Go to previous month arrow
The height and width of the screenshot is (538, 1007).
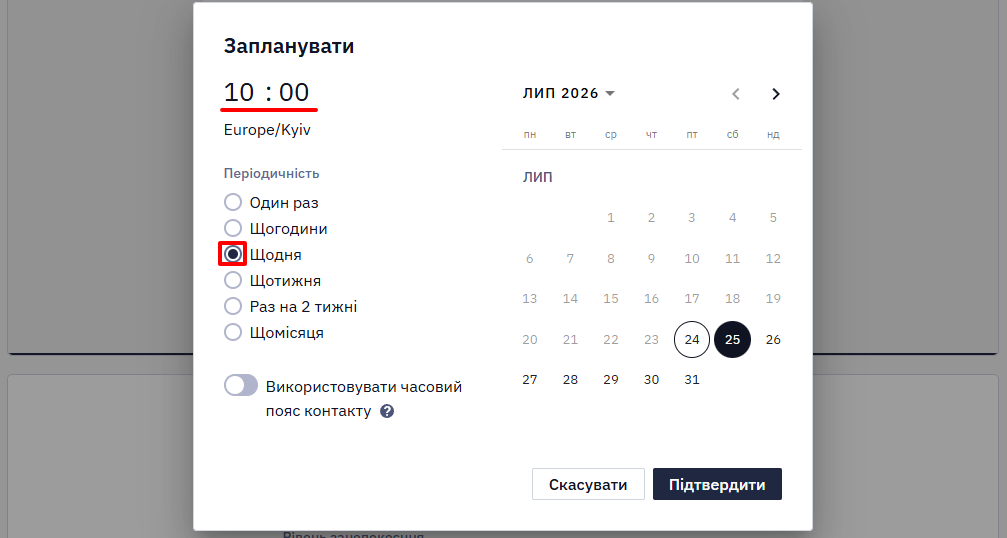(736, 94)
